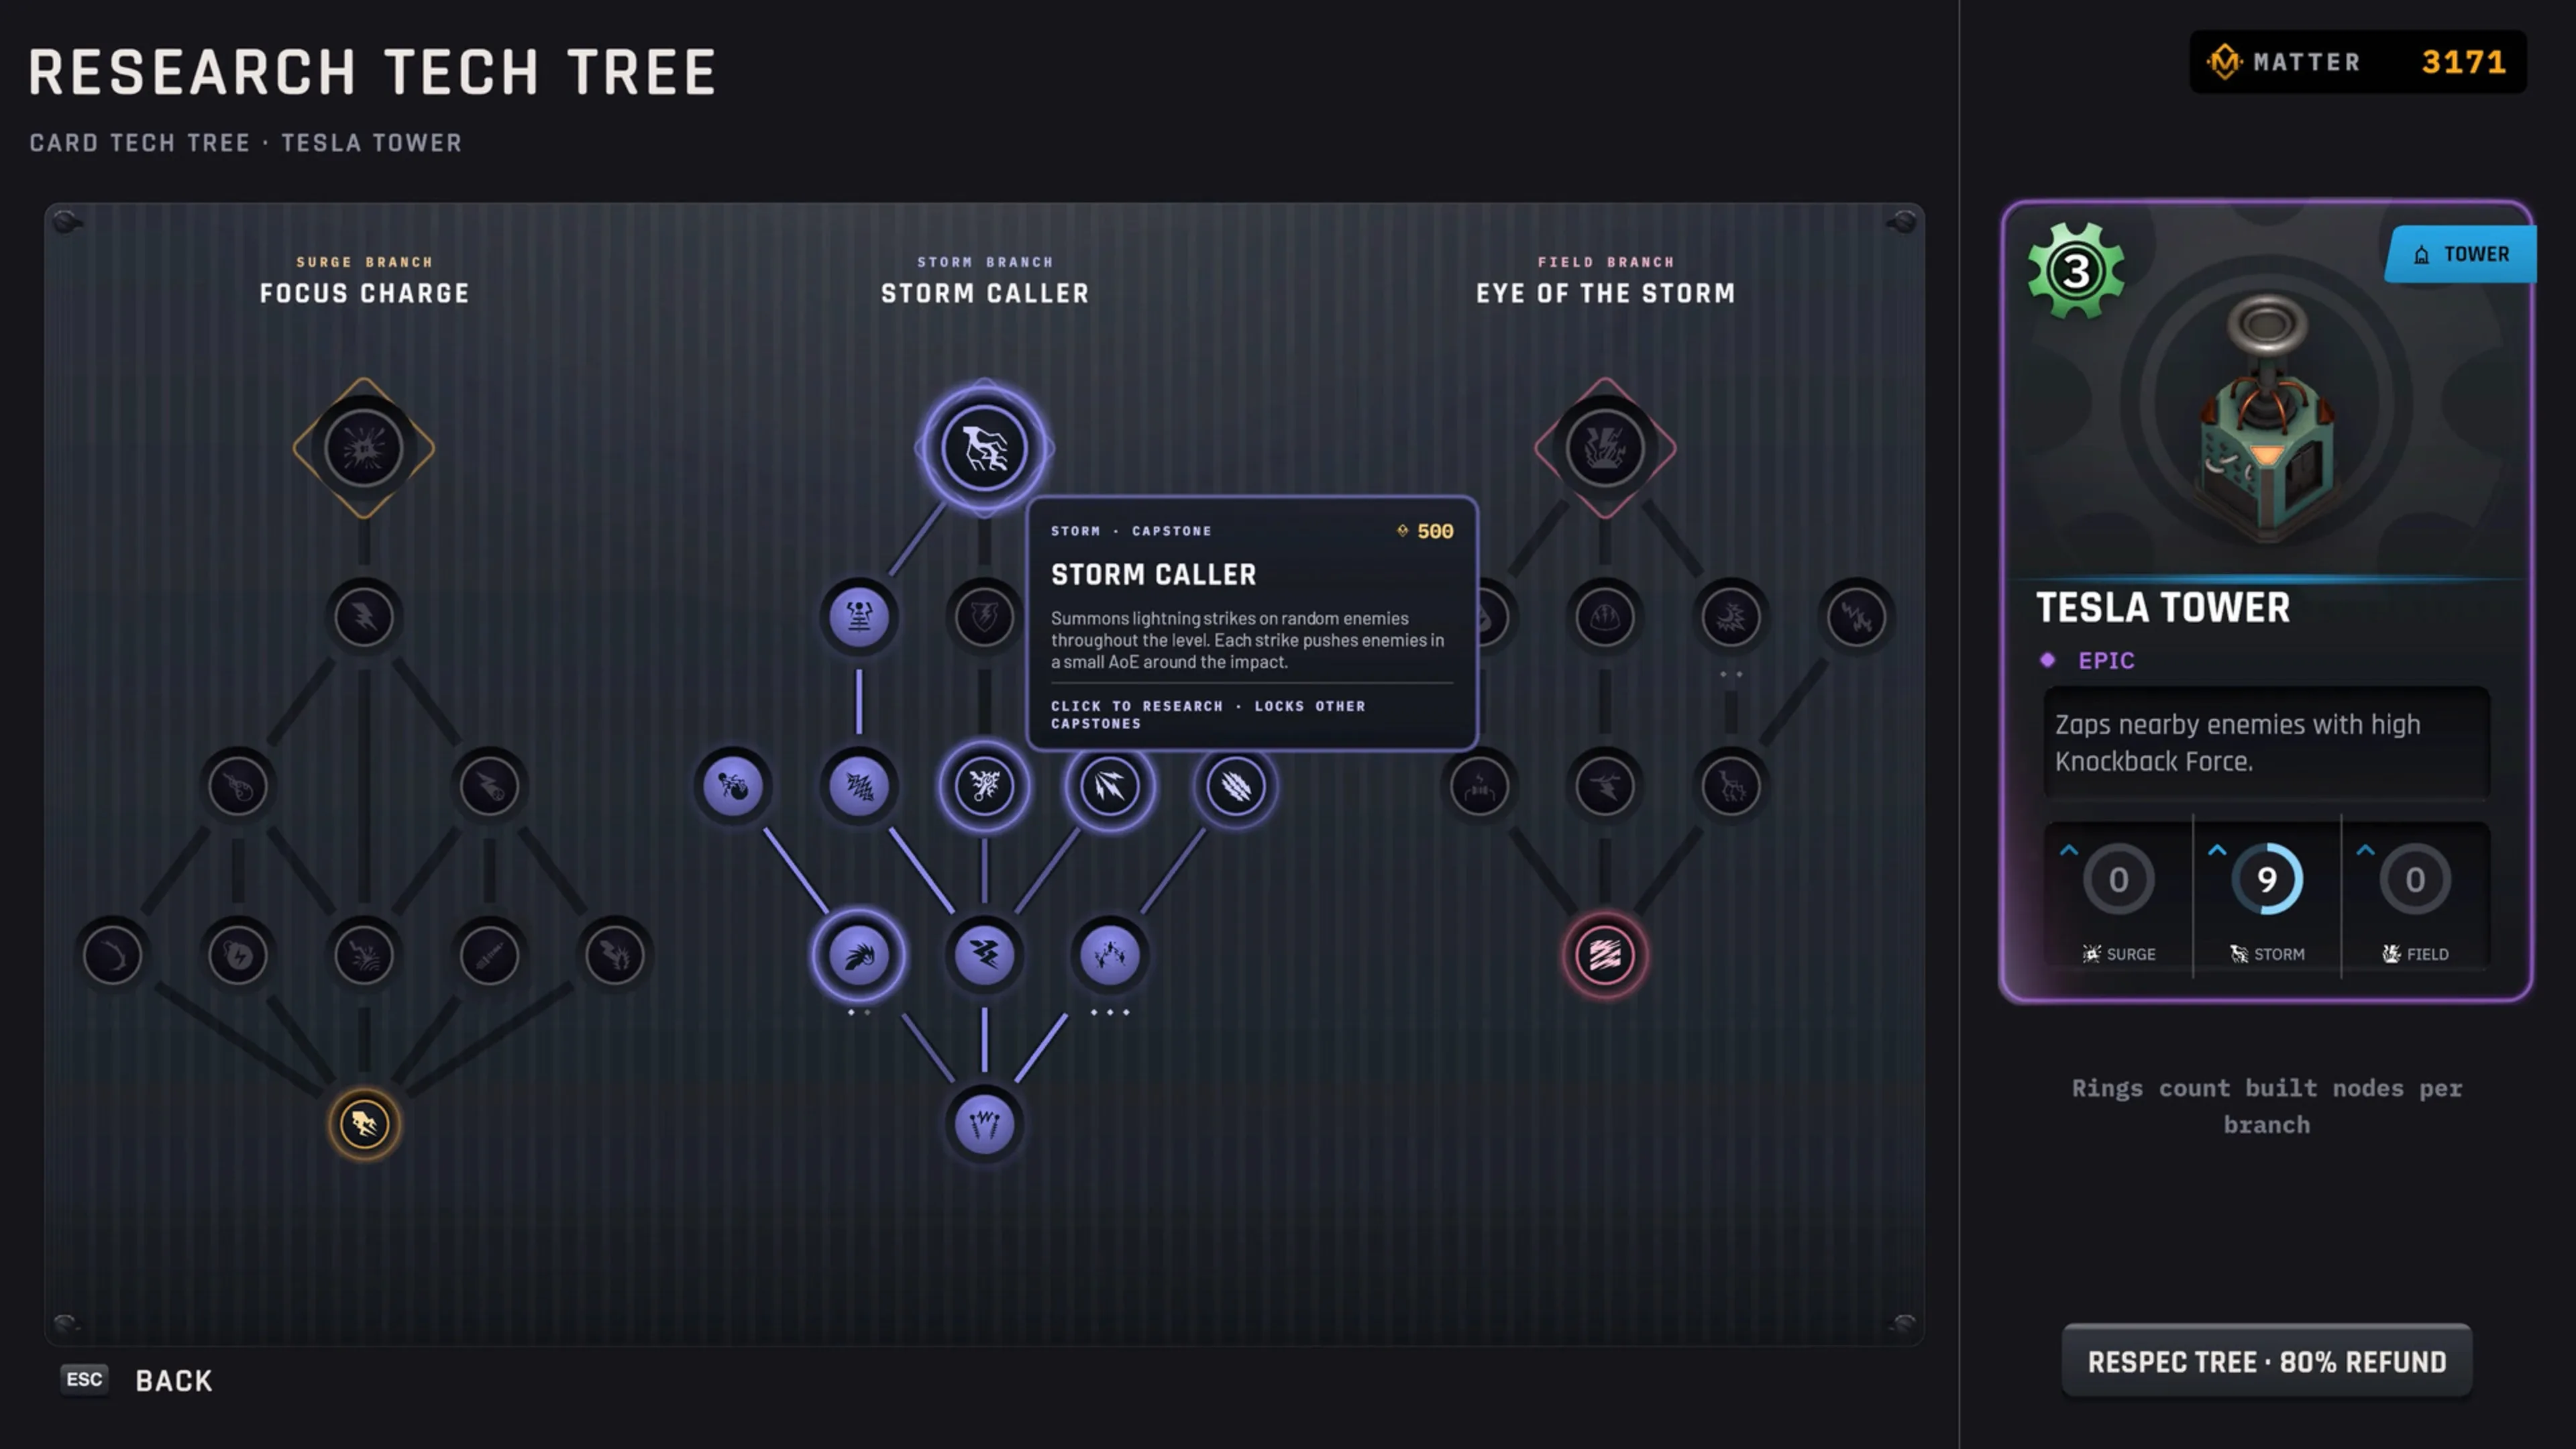Click the Respec Tree 80% Refund button
The width and height of the screenshot is (2576, 1449).
[2266, 1361]
